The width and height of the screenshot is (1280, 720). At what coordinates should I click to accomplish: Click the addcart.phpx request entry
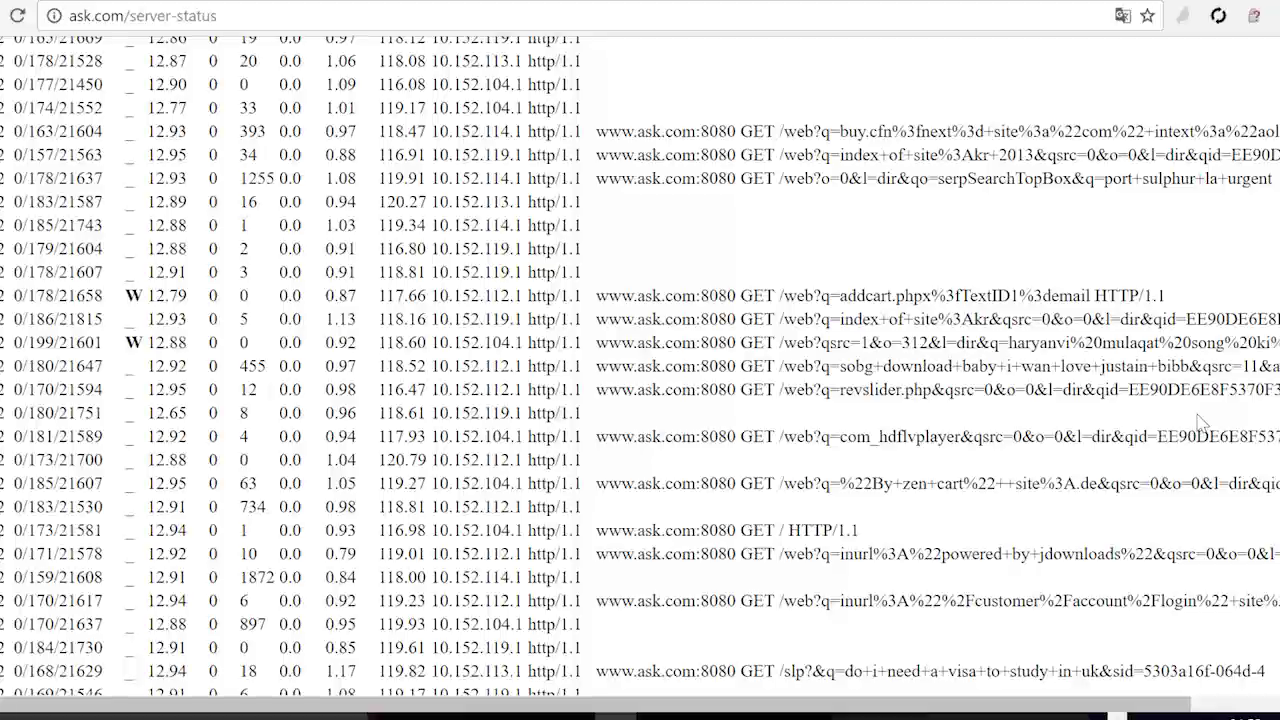point(880,296)
